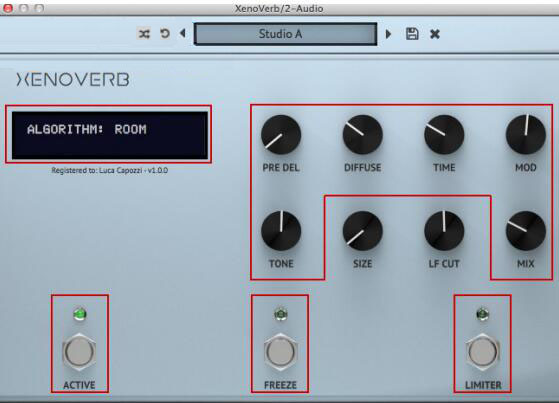Click the DIFFUSE knob
The height and width of the screenshot is (403, 559).
363,134
